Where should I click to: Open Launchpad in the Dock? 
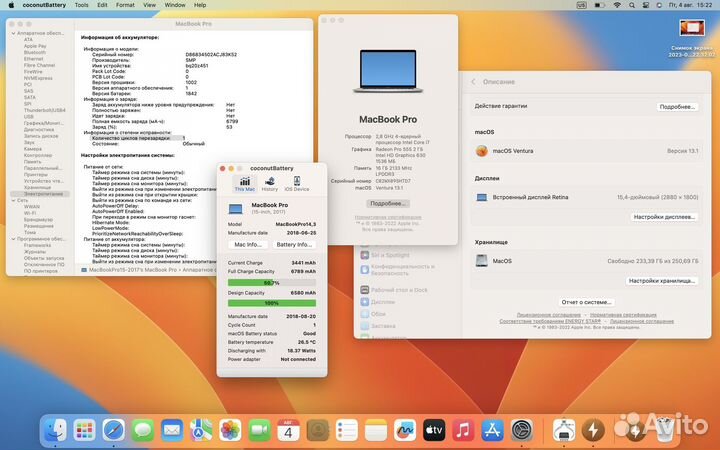click(x=84, y=430)
